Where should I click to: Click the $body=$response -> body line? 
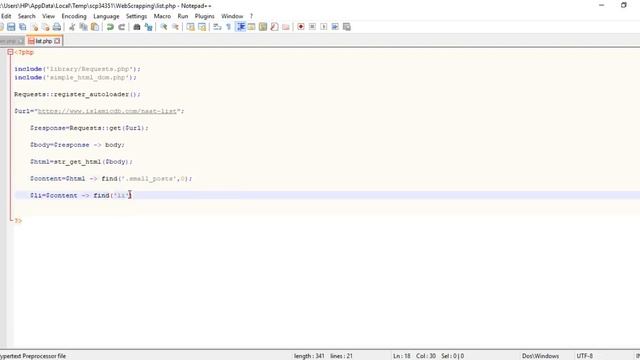[77, 145]
